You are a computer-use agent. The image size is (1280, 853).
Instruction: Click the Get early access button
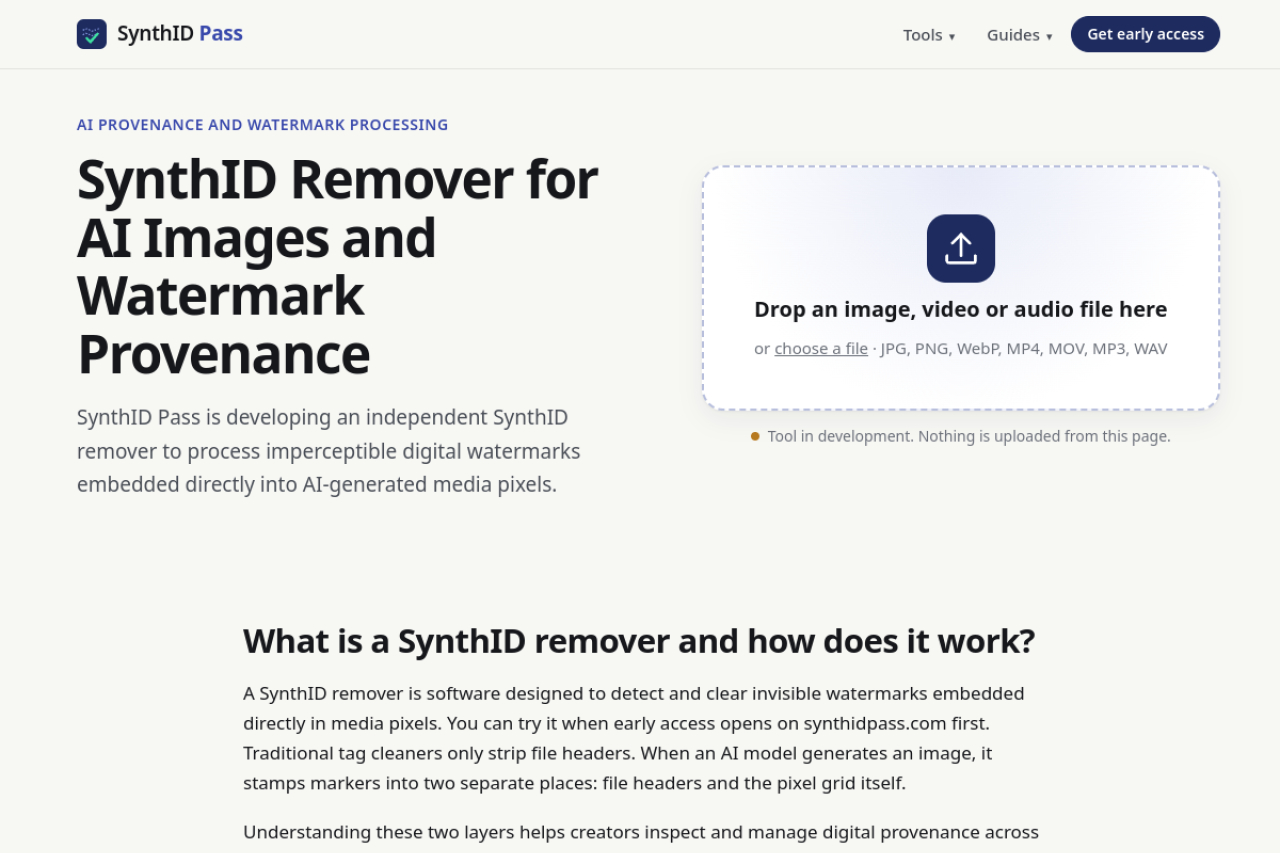coord(1145,34)
